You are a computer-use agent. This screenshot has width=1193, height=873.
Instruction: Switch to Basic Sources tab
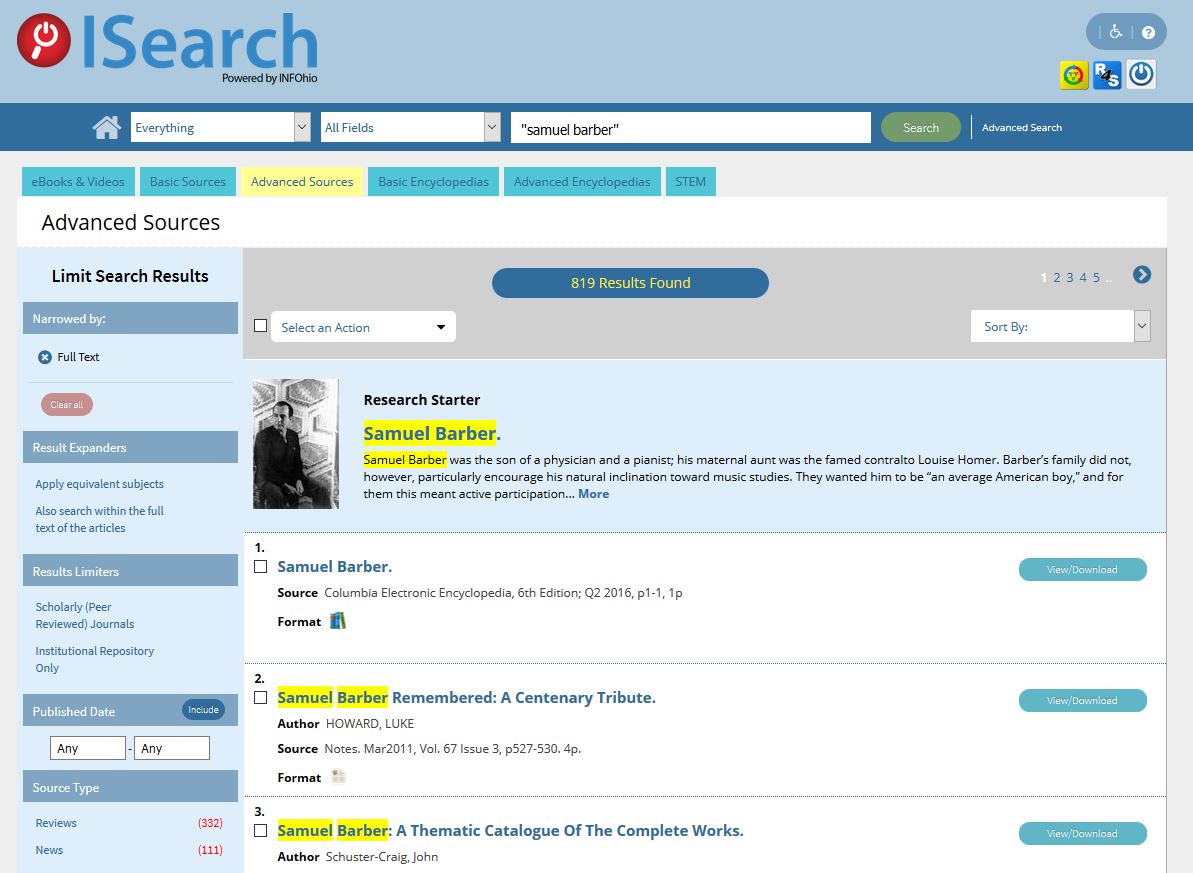click(188, 182)
